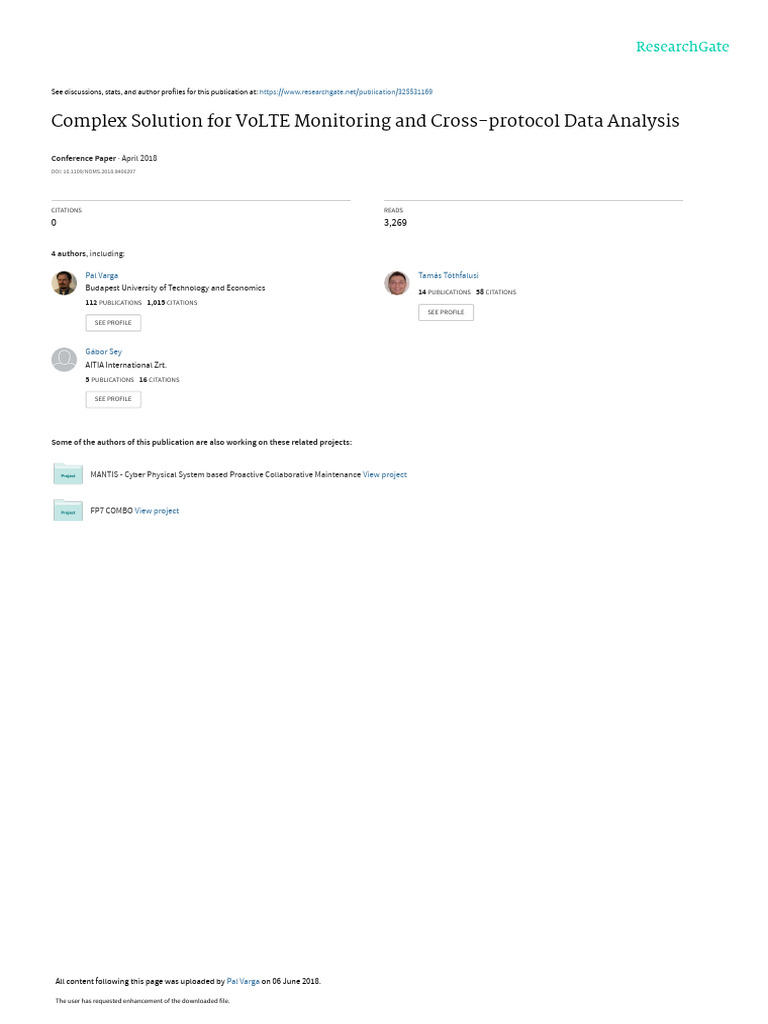Open Pal Varga author name link

tap(101, 276)
